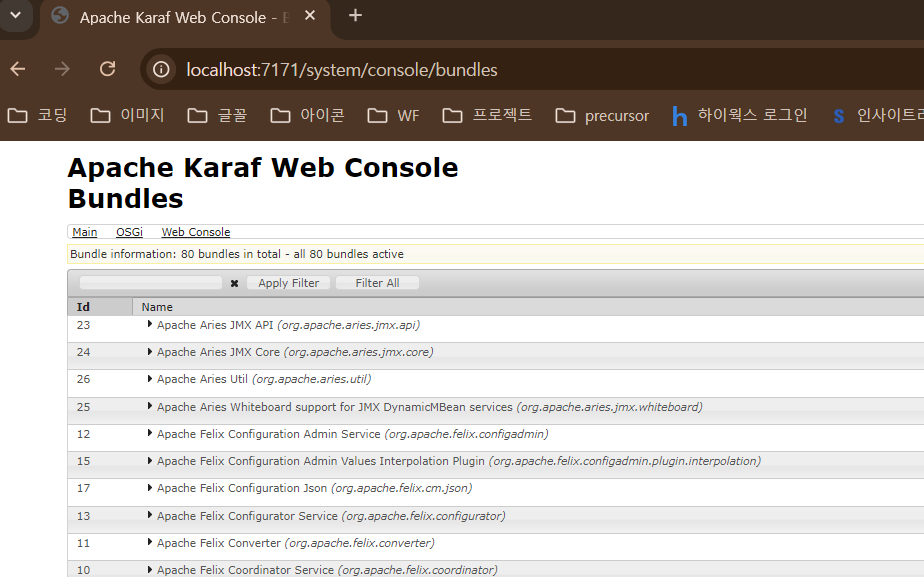Expand details for Configuration Admin Values Interpolation Plugin
The height and width of the screenshot is (577, 924).
(150, 460)
